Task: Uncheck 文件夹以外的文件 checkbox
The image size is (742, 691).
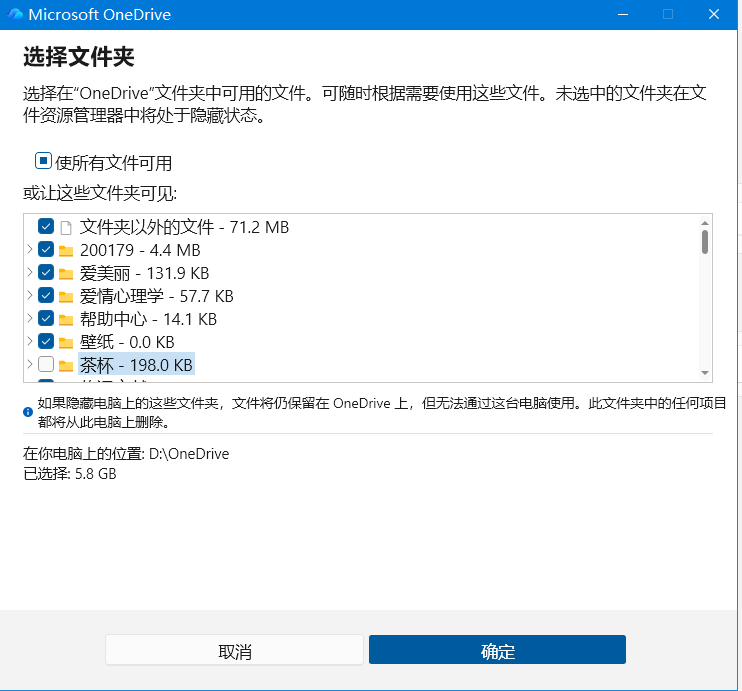Action: tap(46, 227)
